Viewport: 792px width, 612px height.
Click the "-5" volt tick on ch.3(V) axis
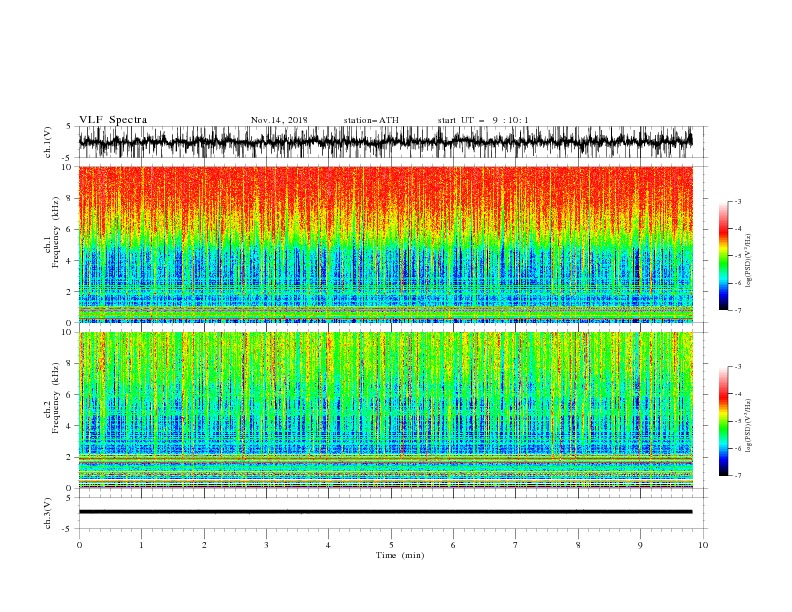[x=68, y=529]
